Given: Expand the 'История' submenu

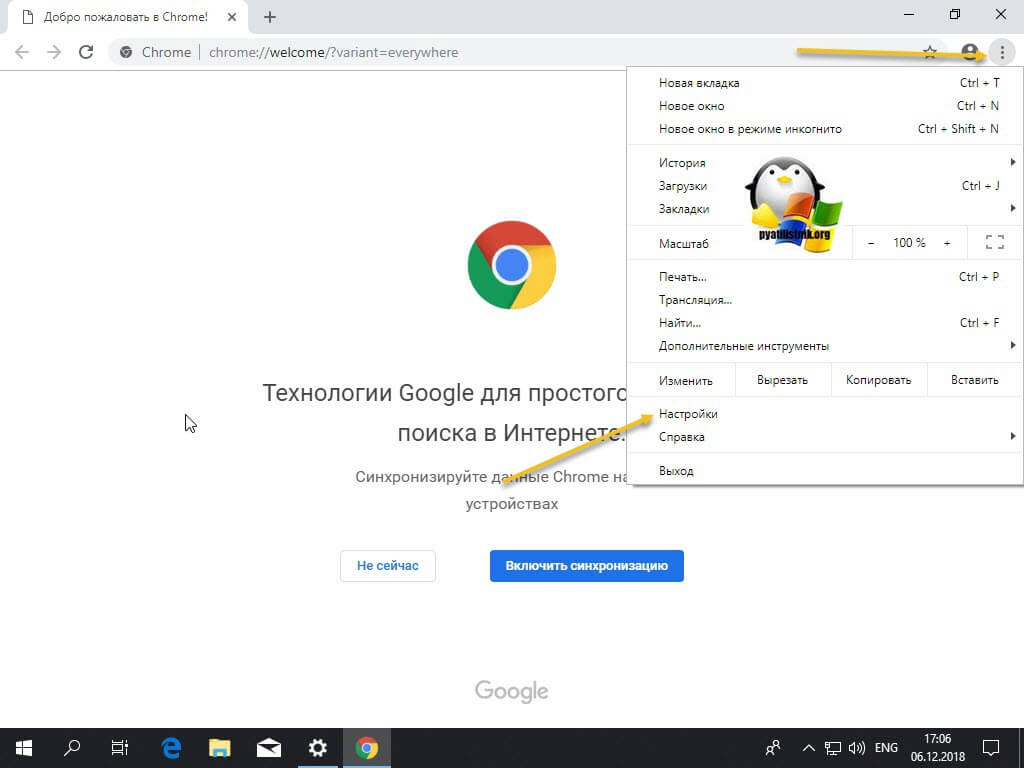Looking at the screenshot, I should coord(824,163).
